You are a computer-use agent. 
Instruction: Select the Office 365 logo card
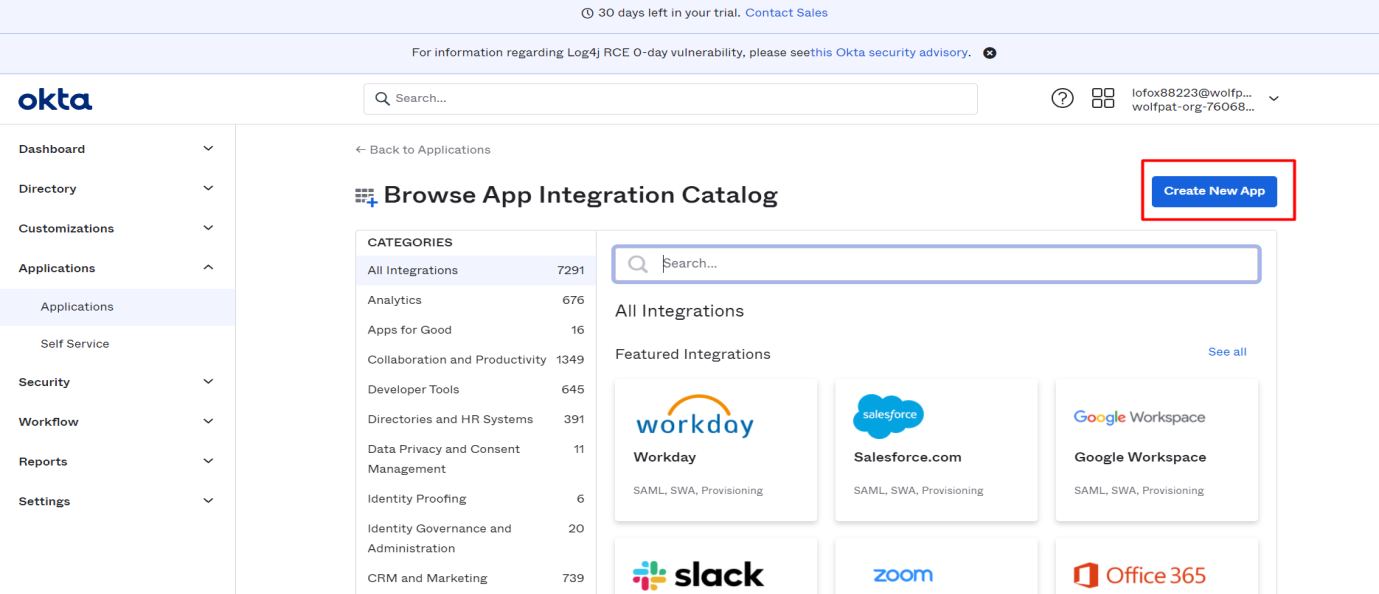pos(1157,567)
